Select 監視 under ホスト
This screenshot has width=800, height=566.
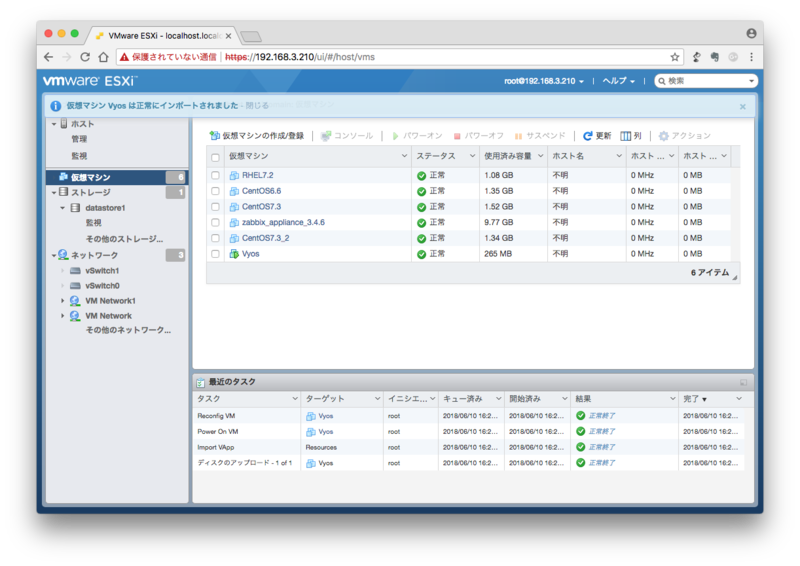[x=79, y=156]
